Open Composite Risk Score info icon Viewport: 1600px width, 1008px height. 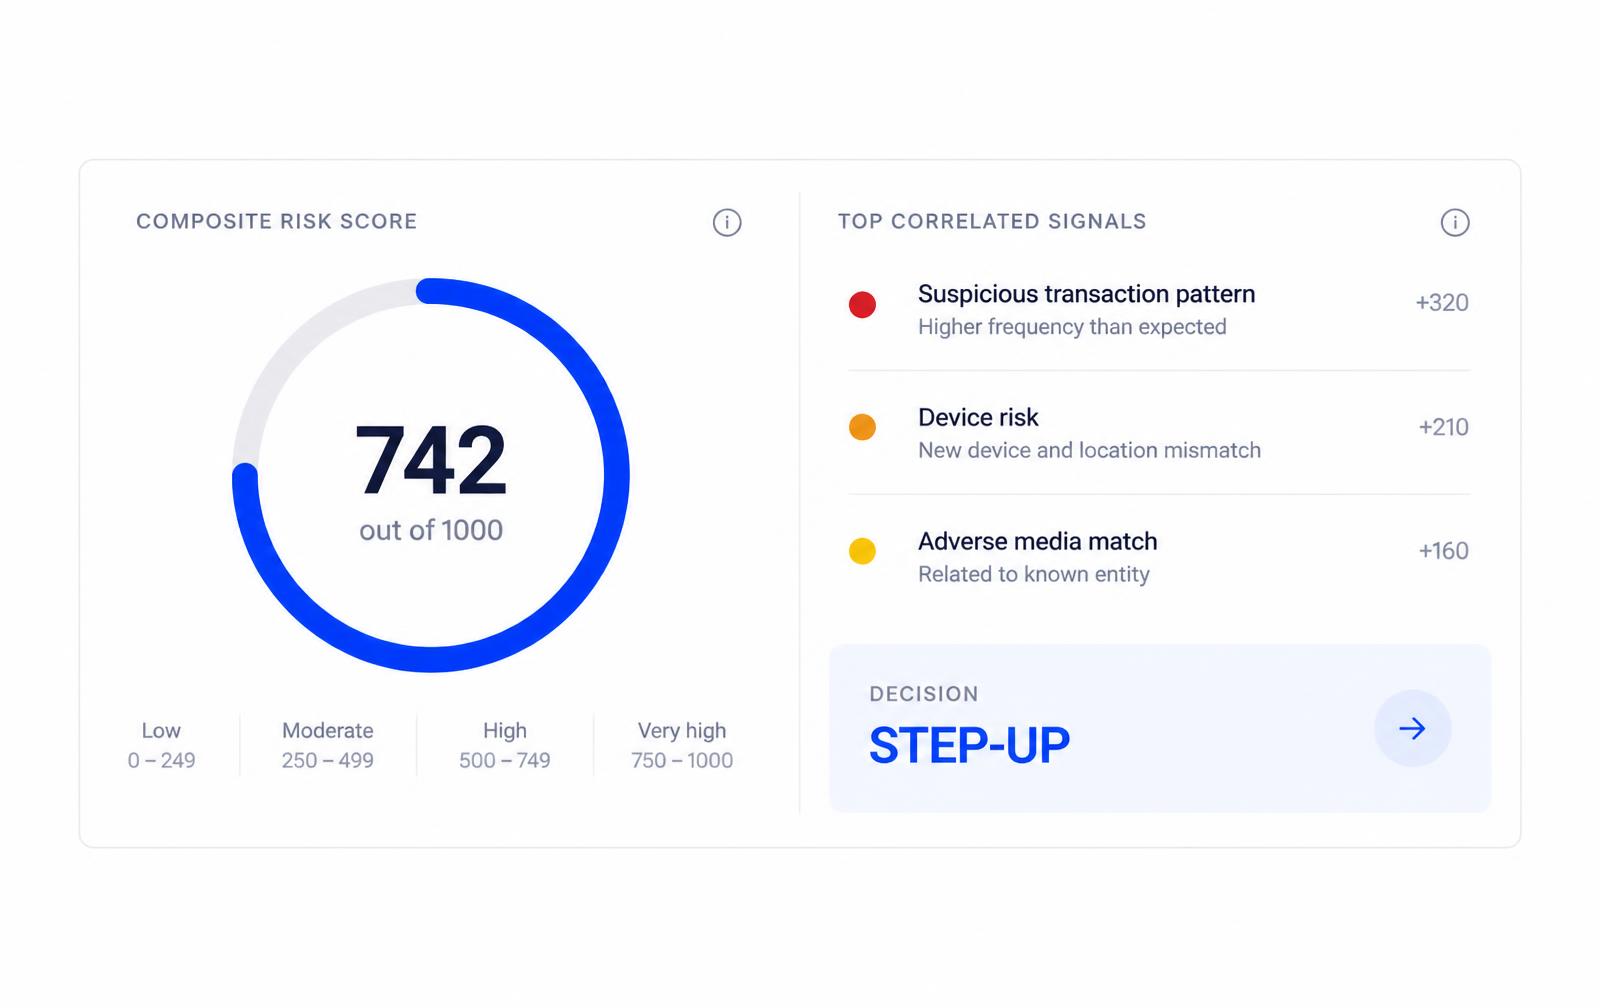click(727, 222)
